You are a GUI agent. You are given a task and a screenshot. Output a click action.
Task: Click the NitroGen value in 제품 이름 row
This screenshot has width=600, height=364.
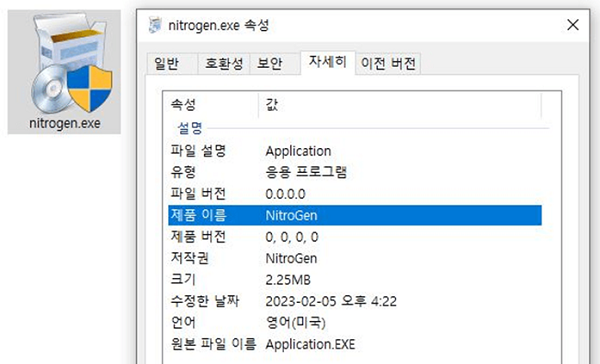point(291,215)
